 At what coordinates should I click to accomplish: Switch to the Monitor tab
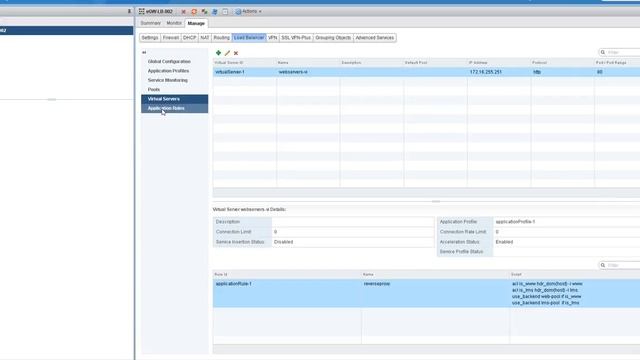click(x=174, y=23)
